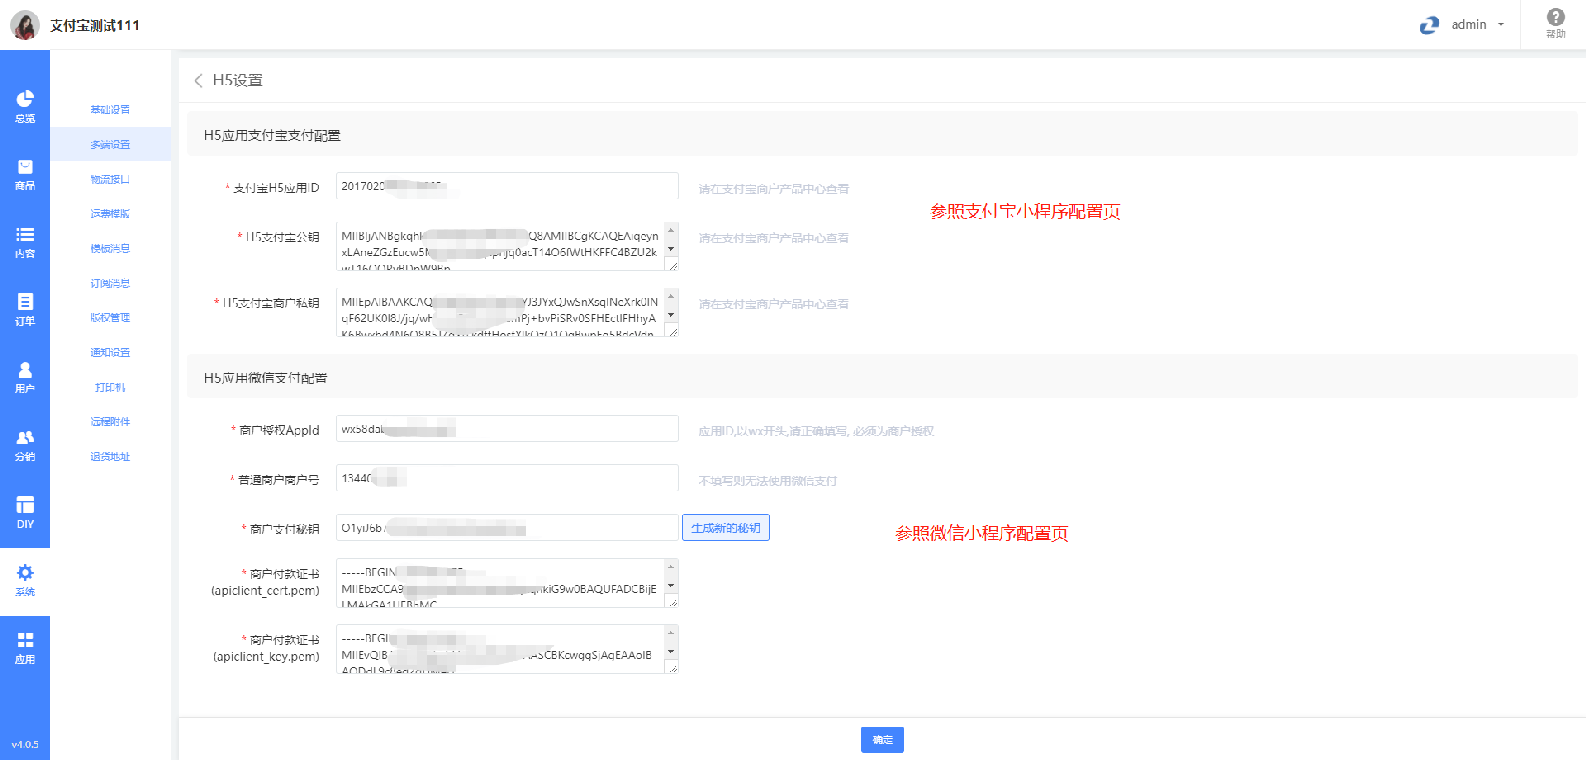Click scroll-down arrow in H5支付宝公钥 textarea

[671, 249]
